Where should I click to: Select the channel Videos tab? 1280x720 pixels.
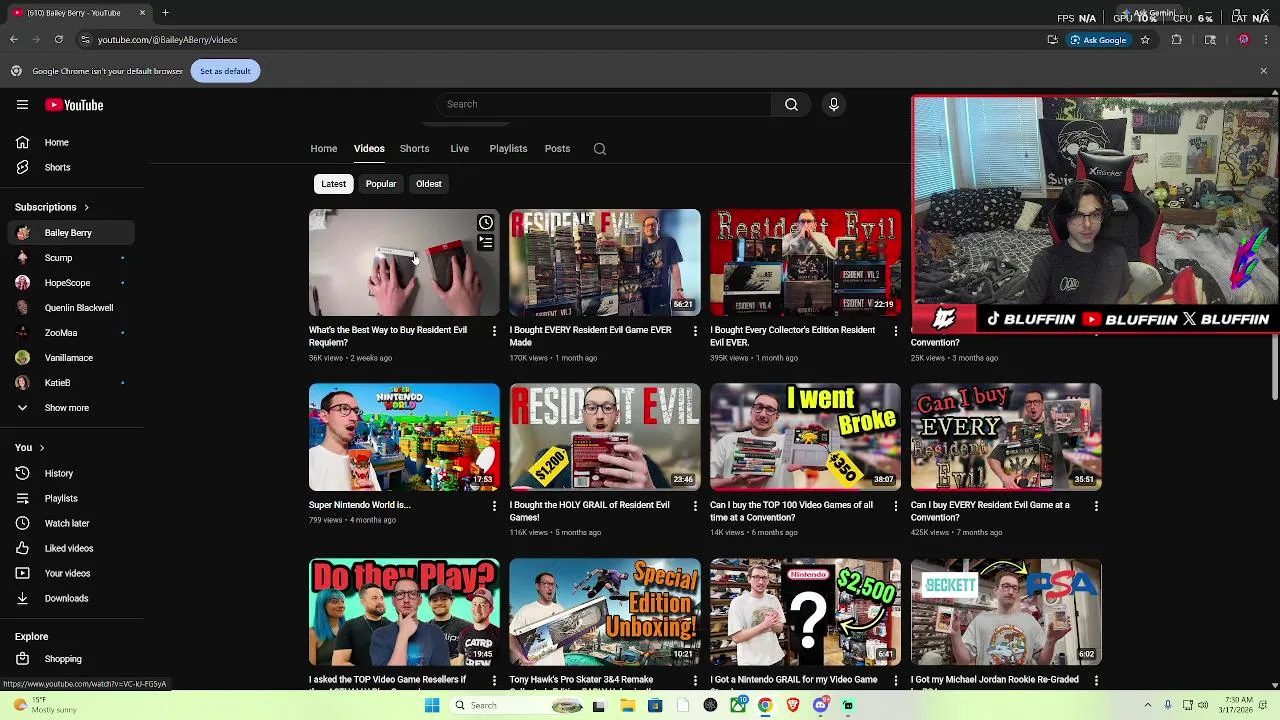click(369, 149)
